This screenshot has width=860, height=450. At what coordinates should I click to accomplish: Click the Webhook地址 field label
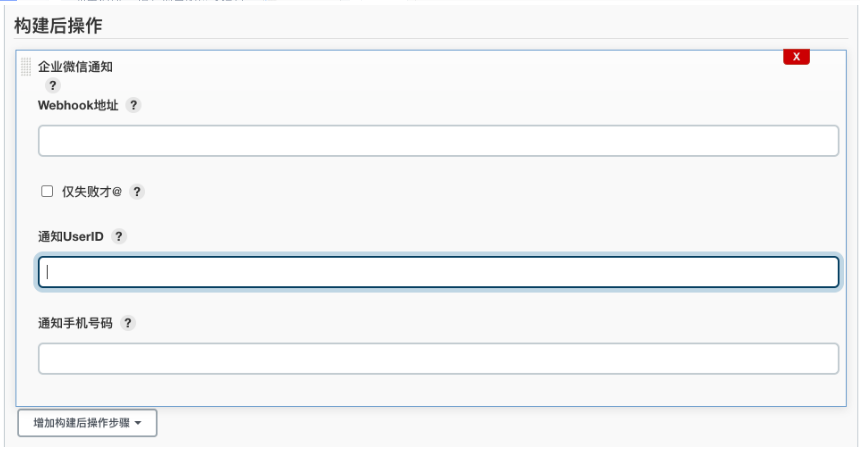(78, 105)
